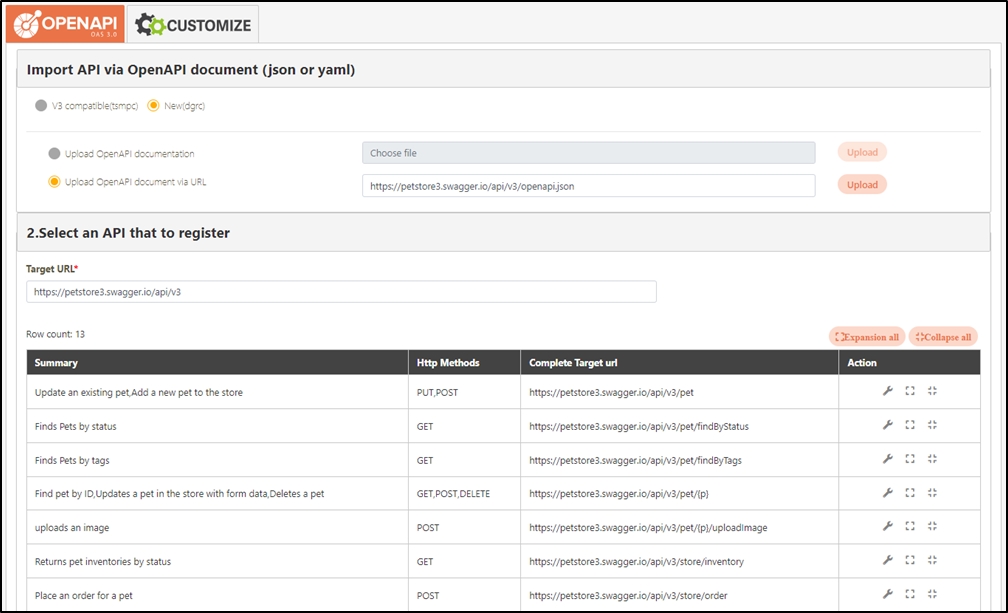Select the 'New(dgrc)' radio option
The height and width of the screenshot is (613, 1008).
point(154,105)
